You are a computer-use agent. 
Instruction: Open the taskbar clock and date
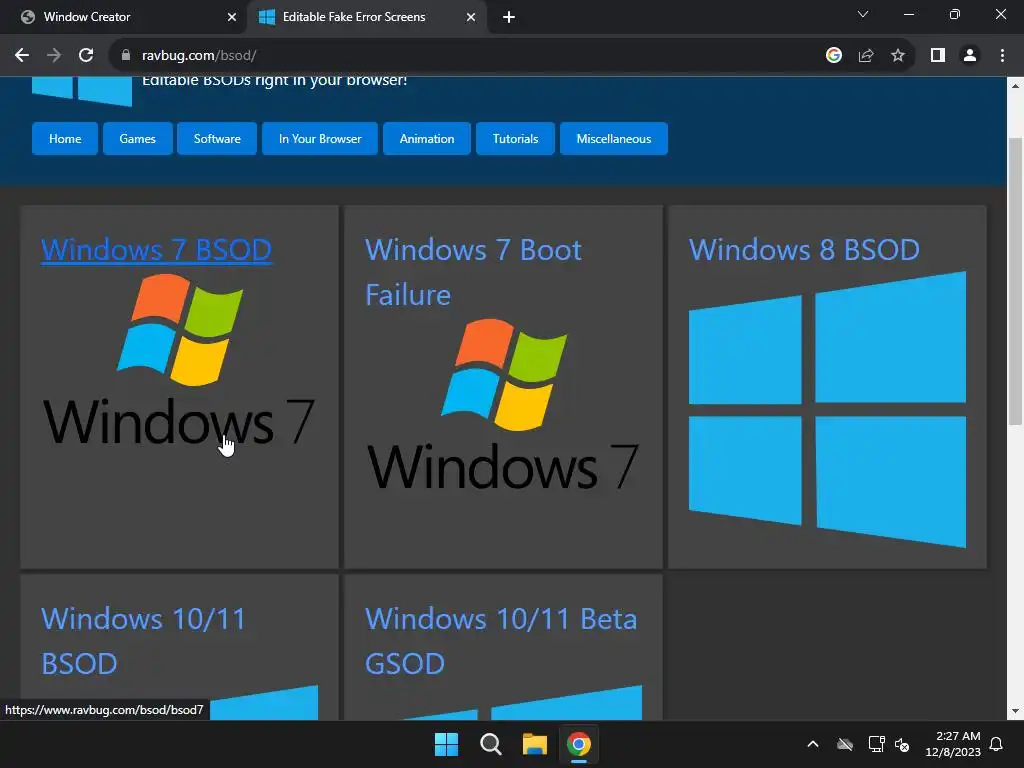(953, 744)
